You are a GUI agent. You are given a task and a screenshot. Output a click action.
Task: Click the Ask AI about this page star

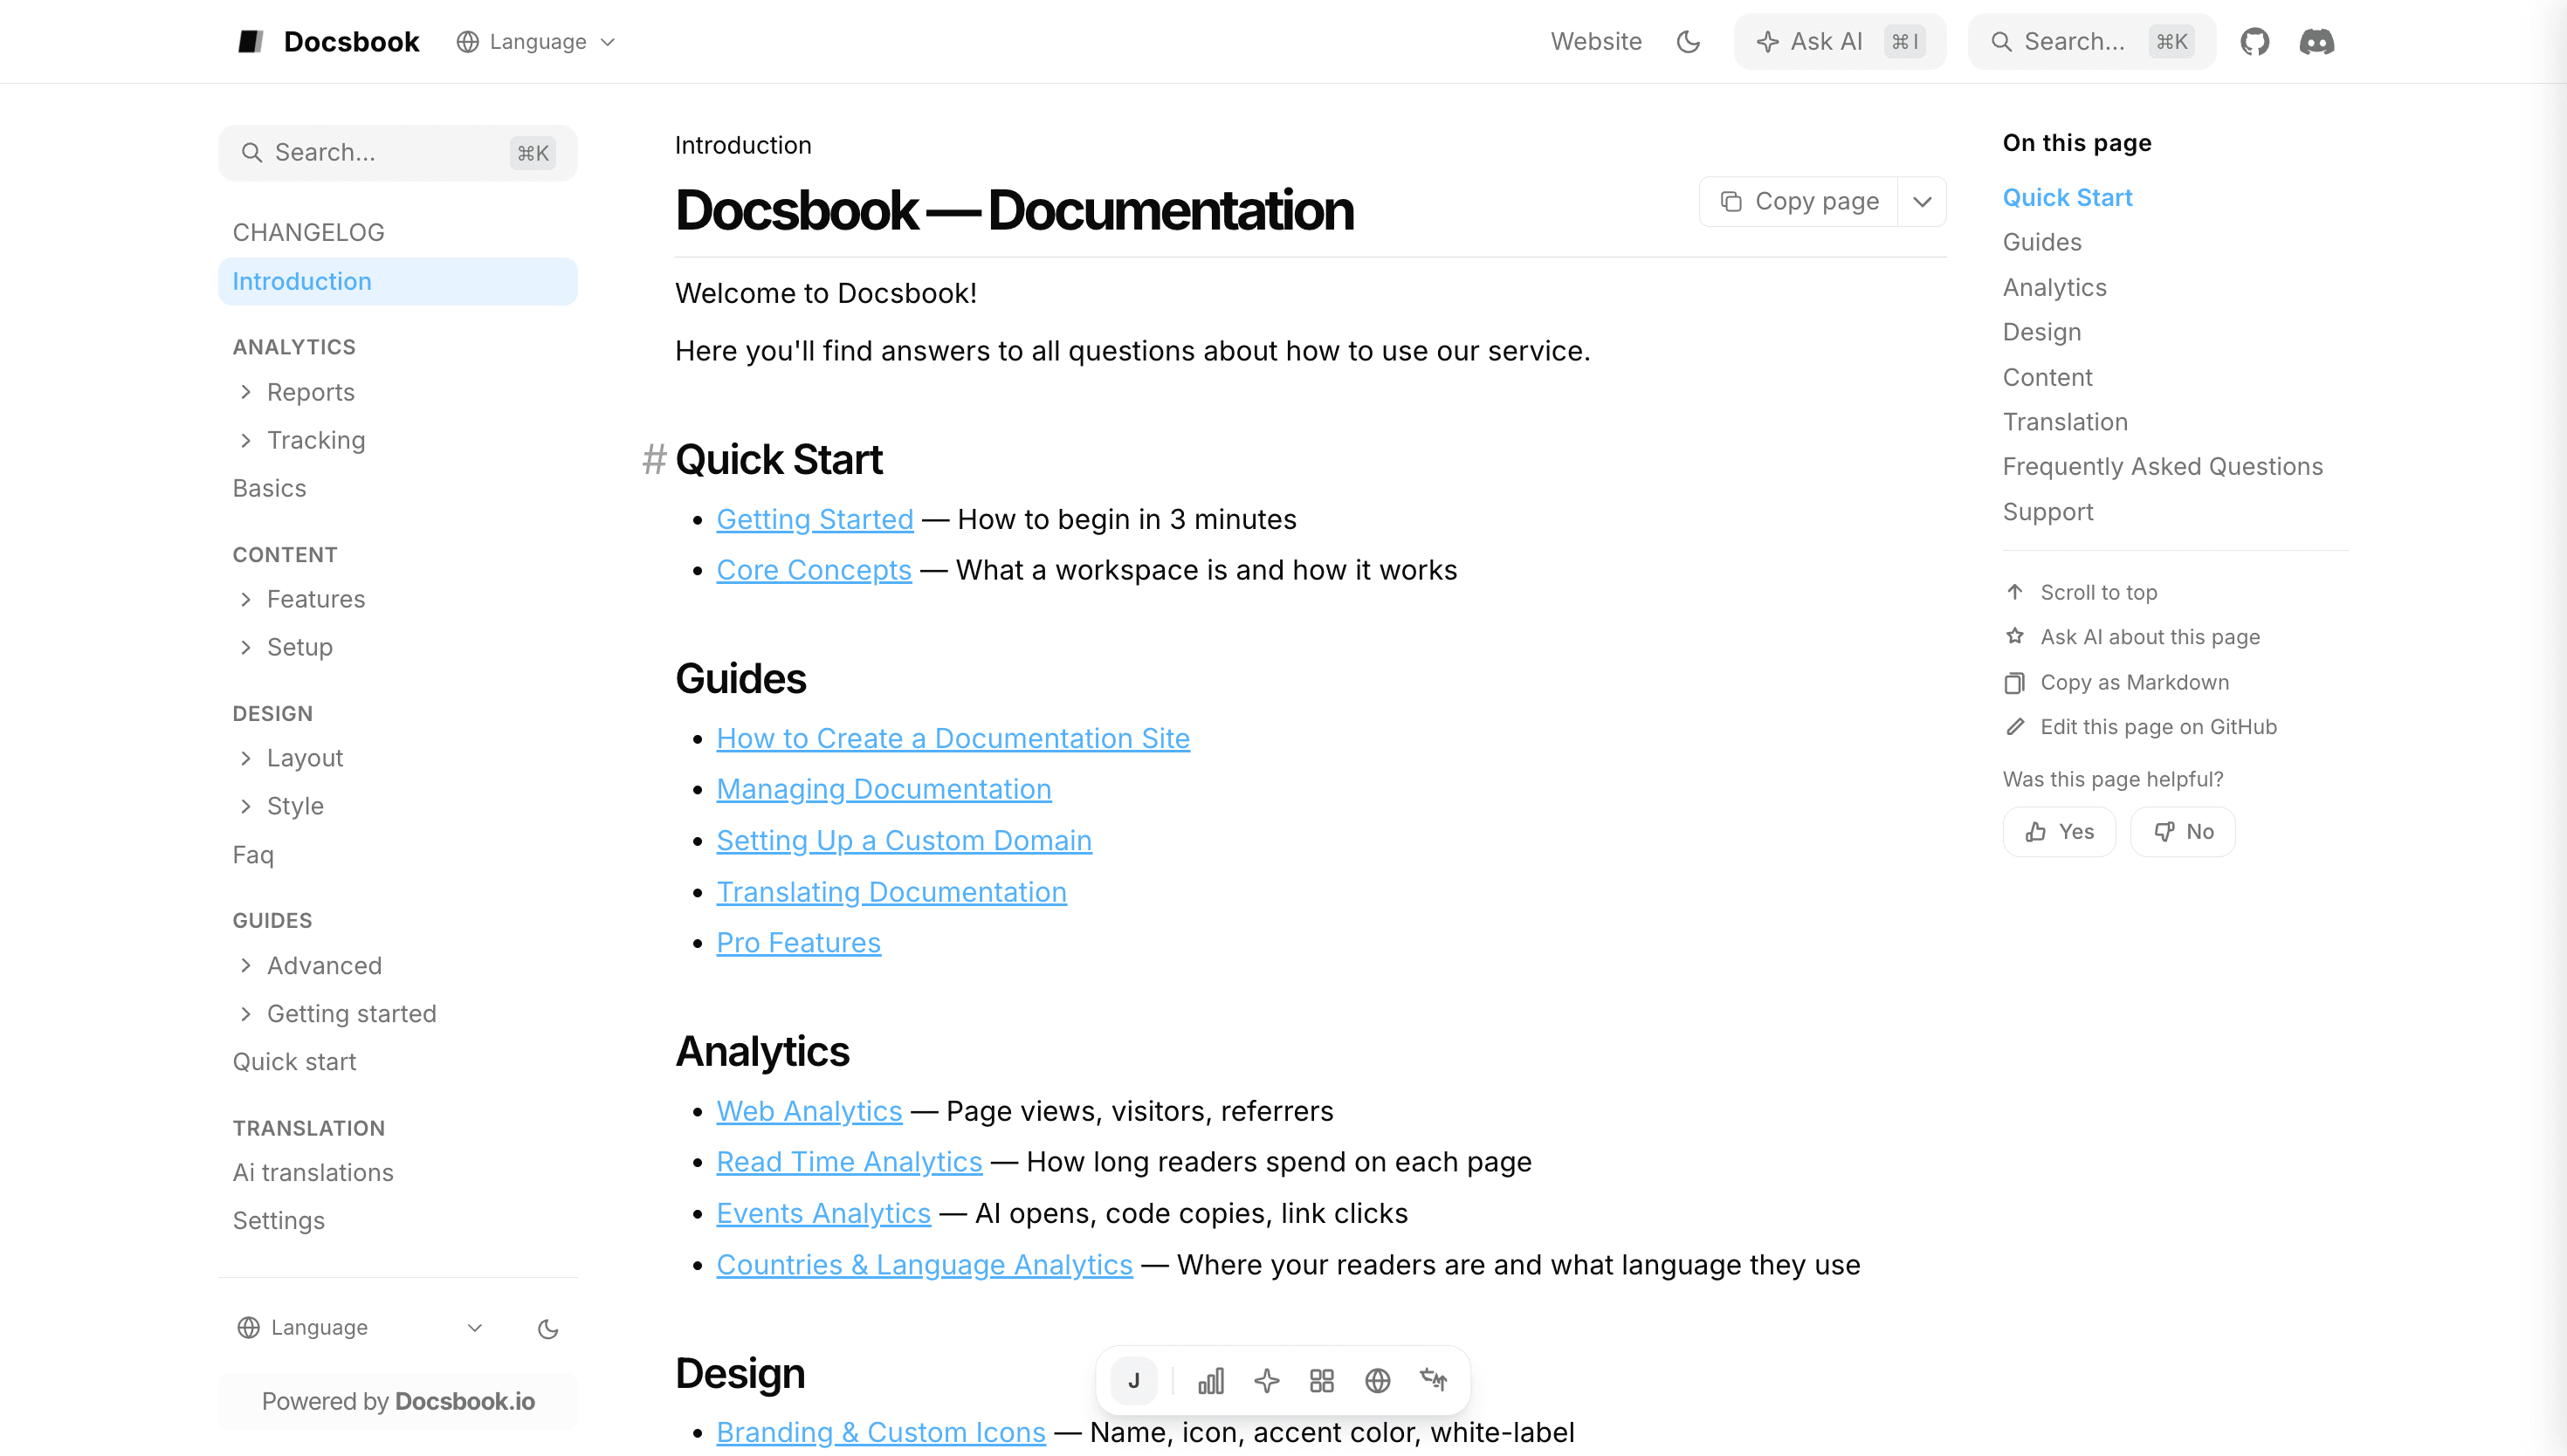(2015, 636)
